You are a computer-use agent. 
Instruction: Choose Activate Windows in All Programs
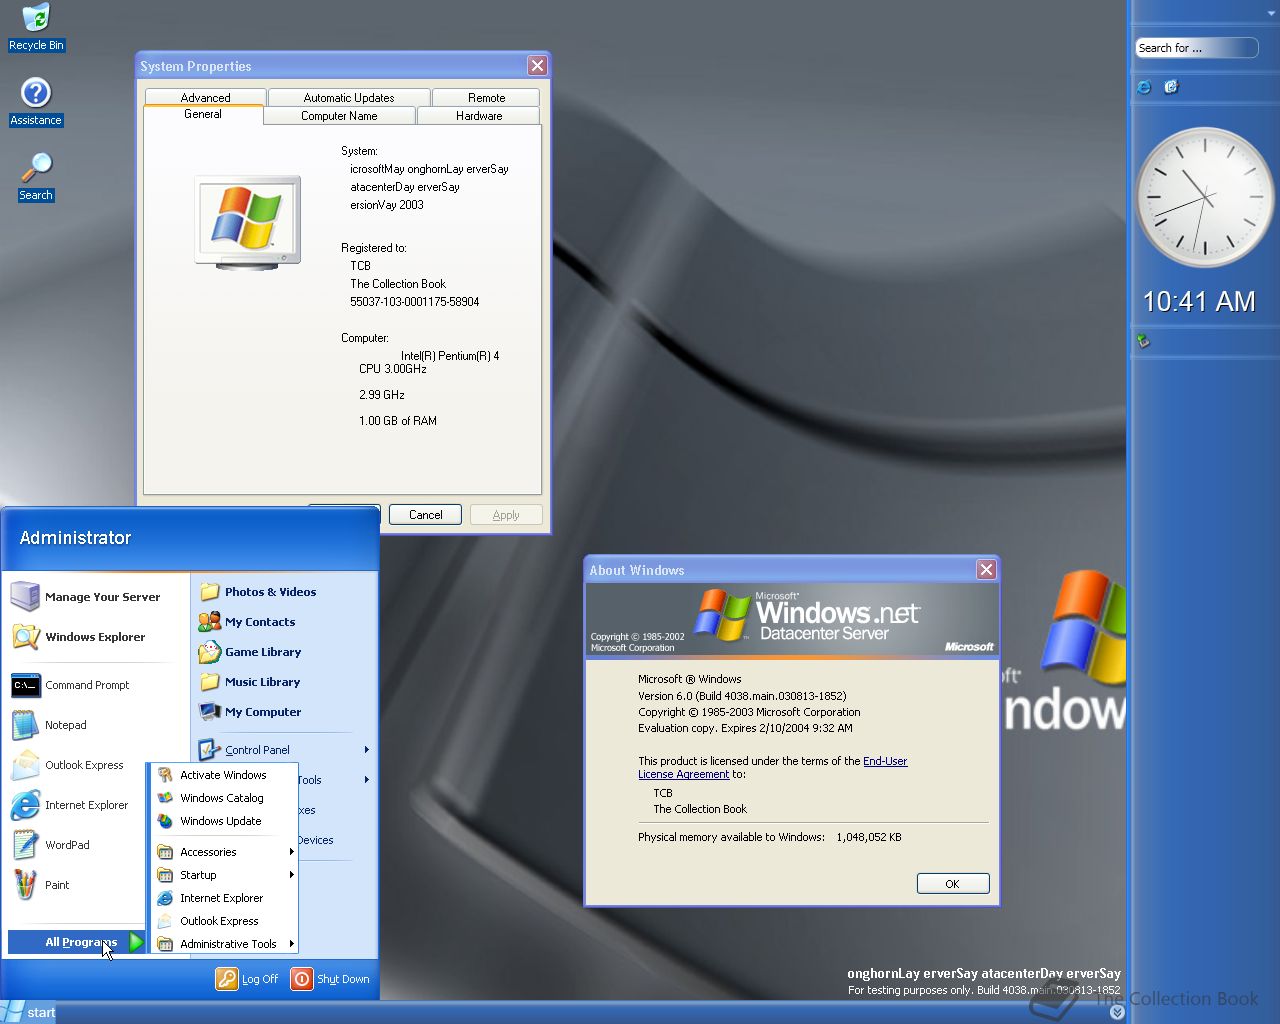click(223, 775)
